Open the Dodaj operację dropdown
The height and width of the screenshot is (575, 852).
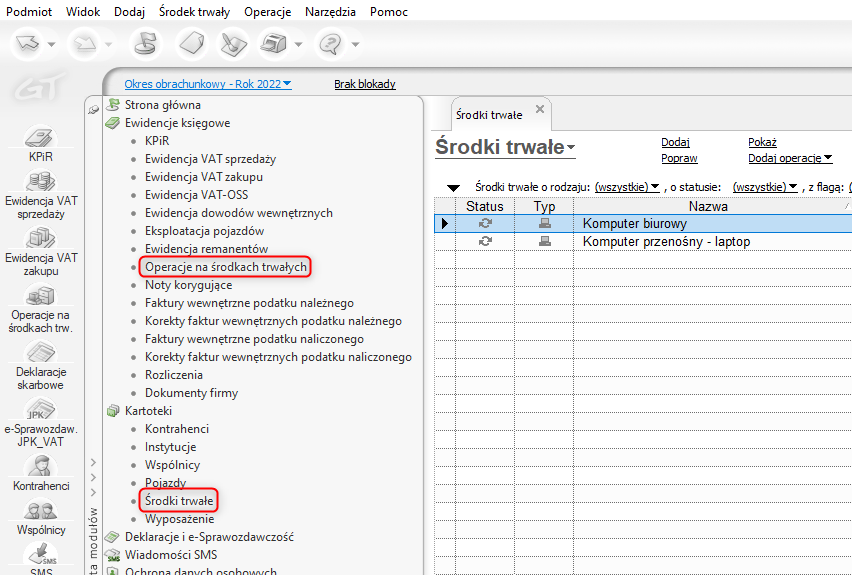790,158
